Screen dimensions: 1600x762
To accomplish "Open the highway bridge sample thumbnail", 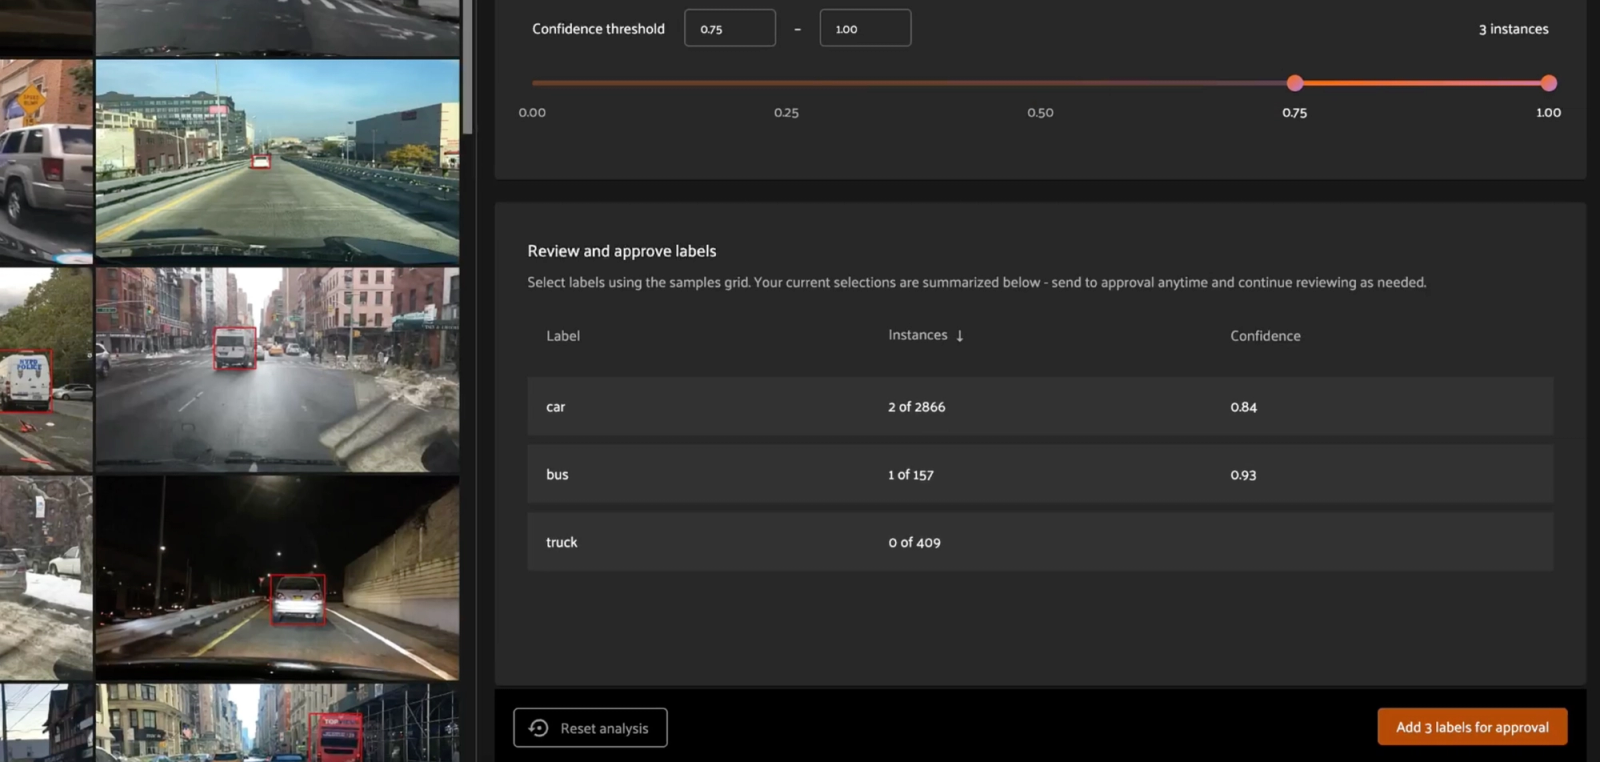I will pos(278,161).
